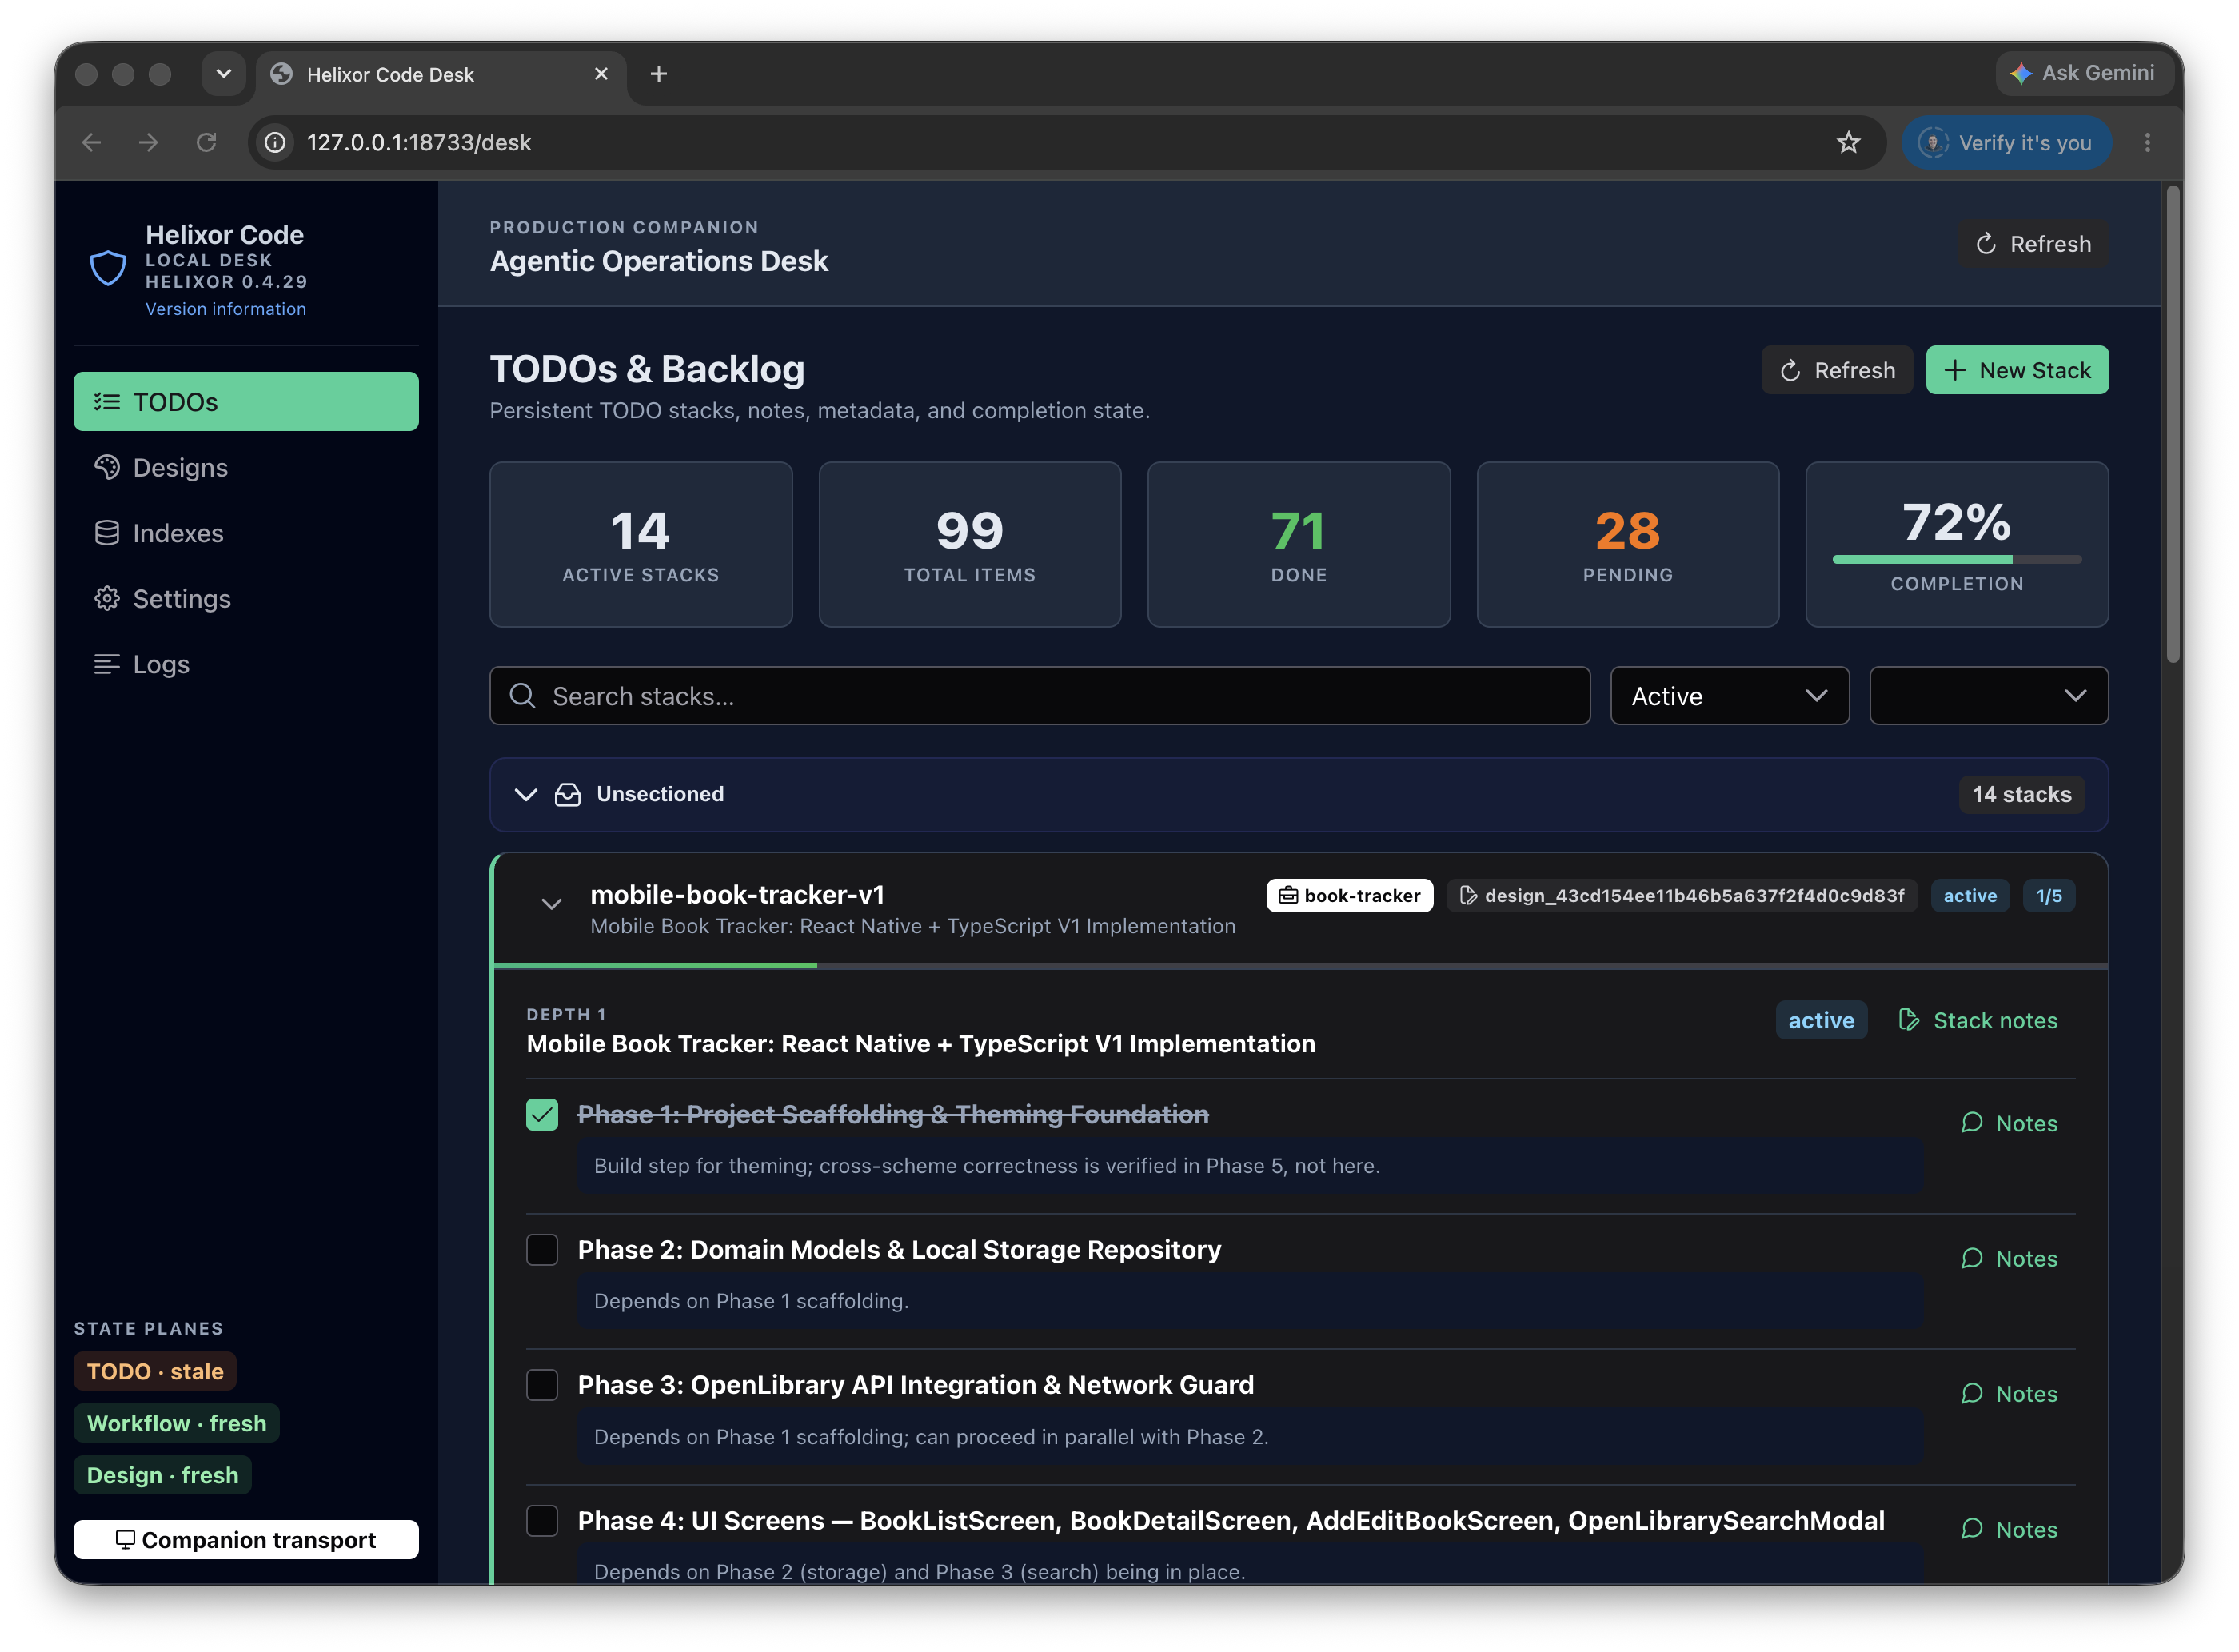Open Notes for Phase 4
Screen dimensions: 2239x1652
2009,1530
